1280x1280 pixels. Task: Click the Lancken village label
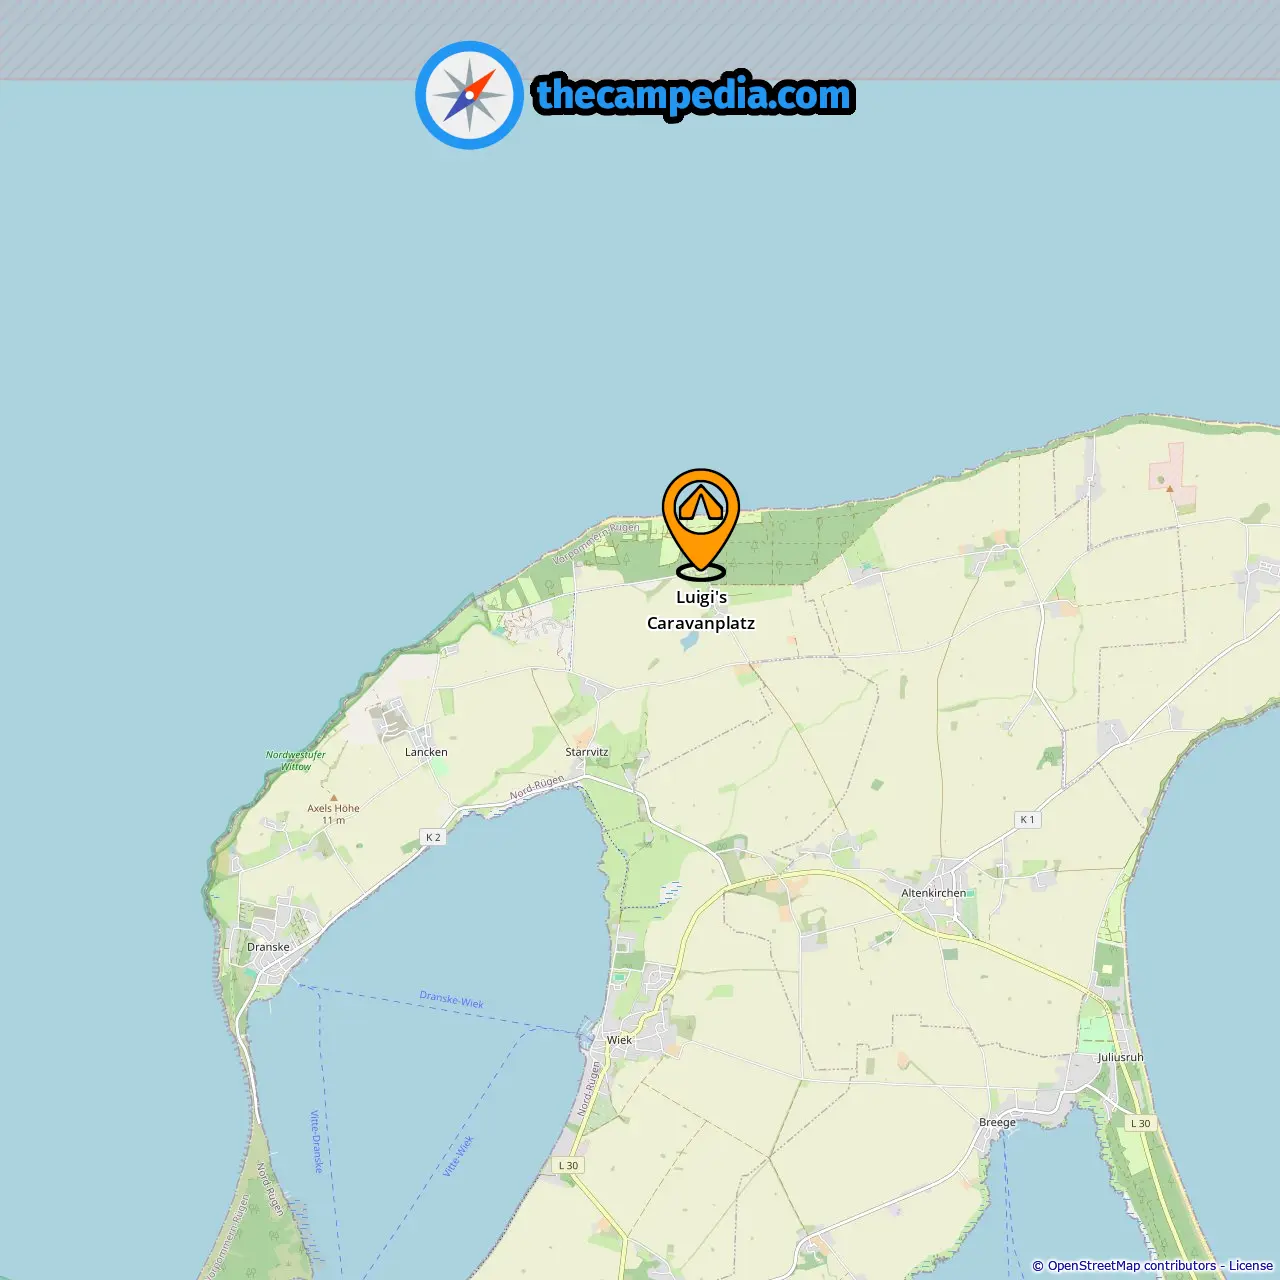[x=426, y=752]
